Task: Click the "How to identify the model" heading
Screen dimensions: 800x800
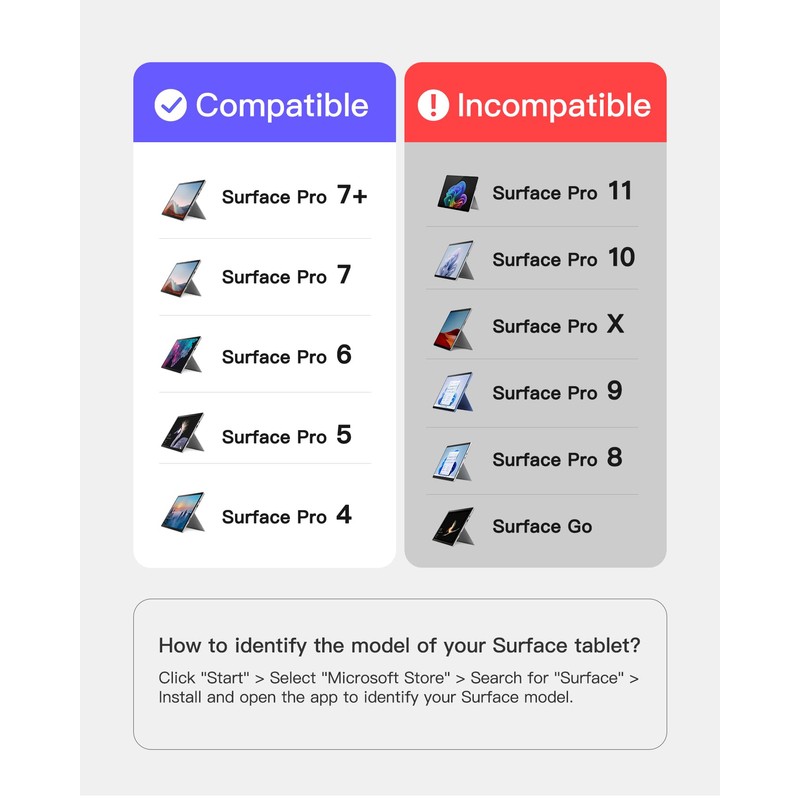Action: [x=399, y=645]
